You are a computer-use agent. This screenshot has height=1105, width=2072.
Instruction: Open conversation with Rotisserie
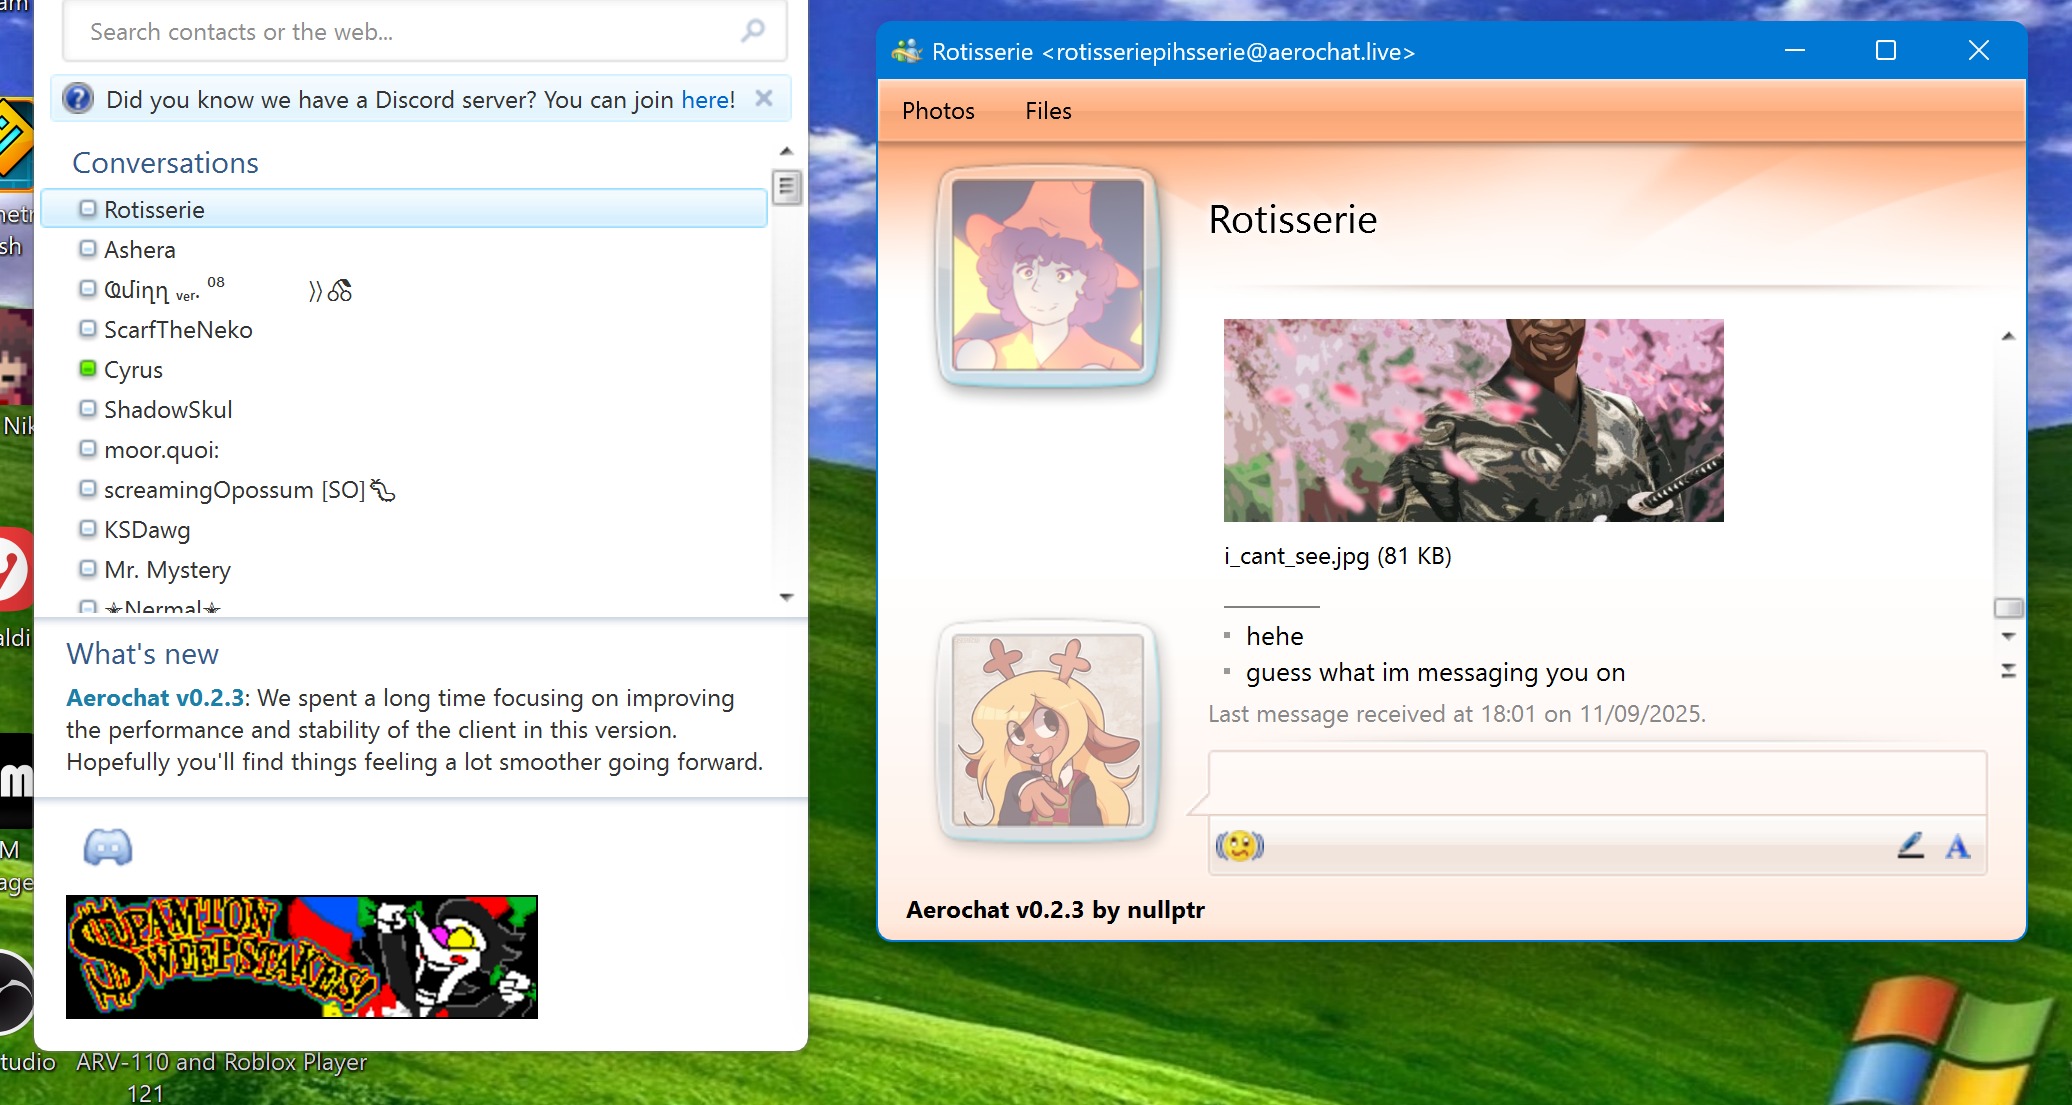click(x=404, y=209)
